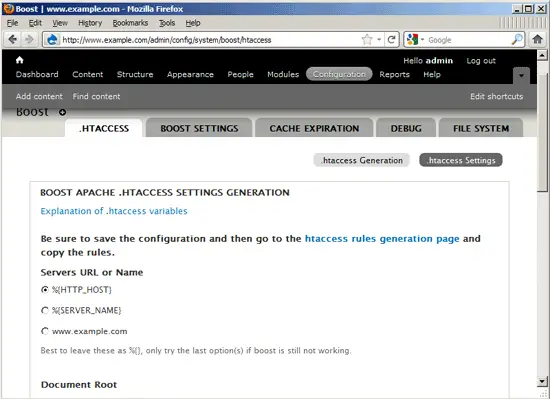Click the .htaccess Generation sub-tab button

coord(361,160)
